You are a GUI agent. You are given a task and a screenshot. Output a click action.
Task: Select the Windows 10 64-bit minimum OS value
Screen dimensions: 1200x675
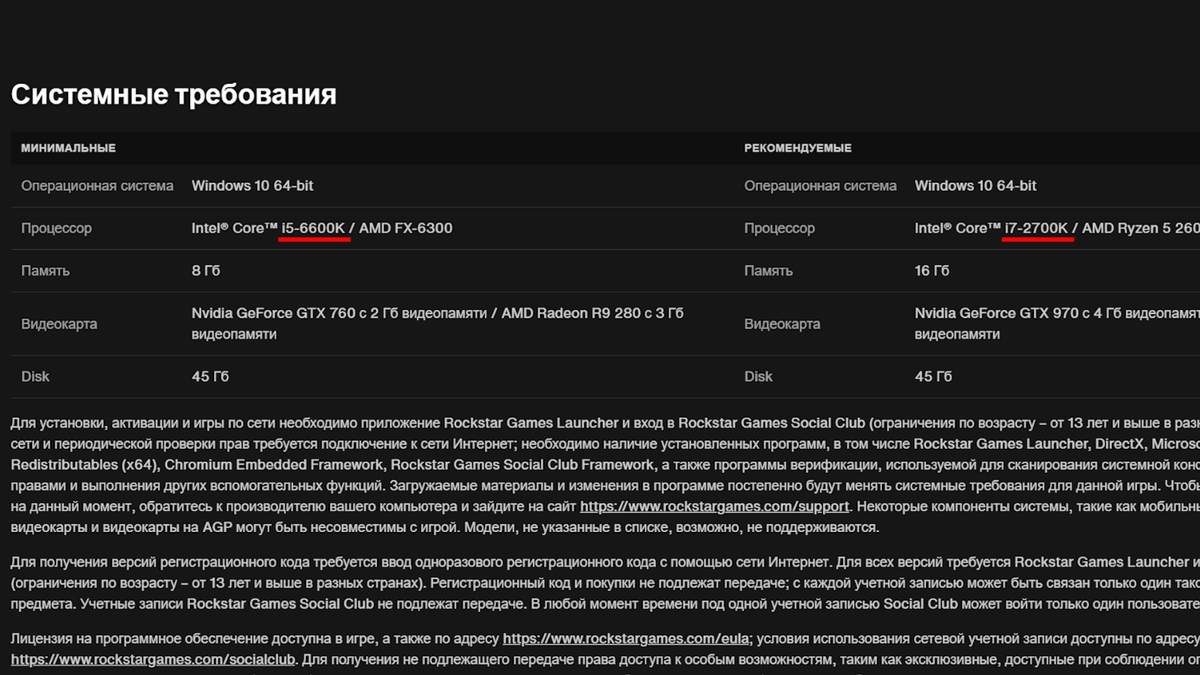point(252,185)
